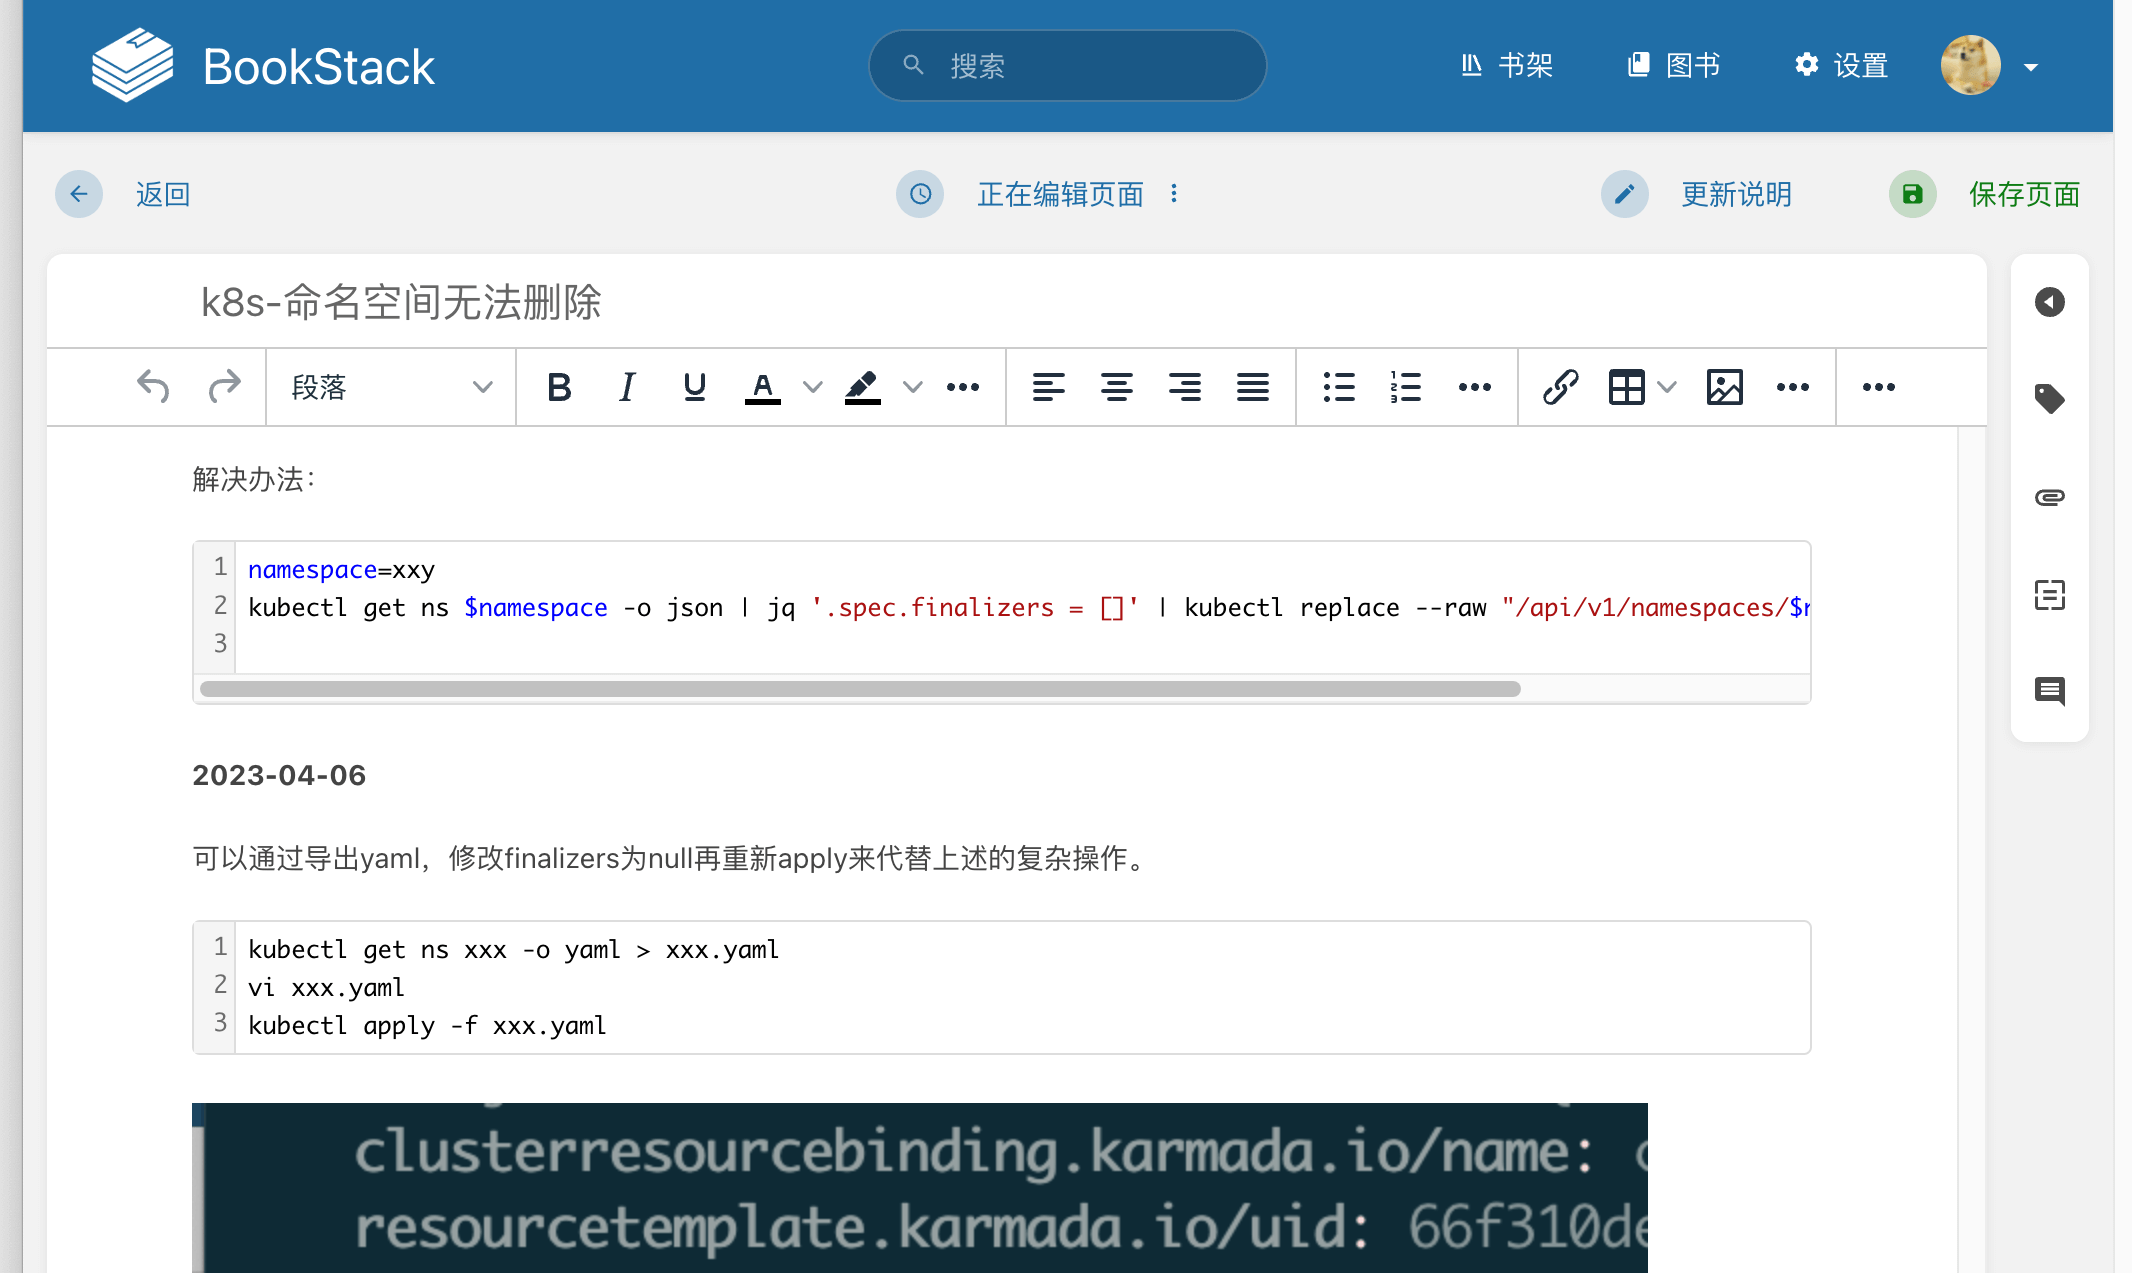The width and height of the screenshot is (2132, 1273).
Task: Select the bullet list icon
Action: click(1338, 387)
